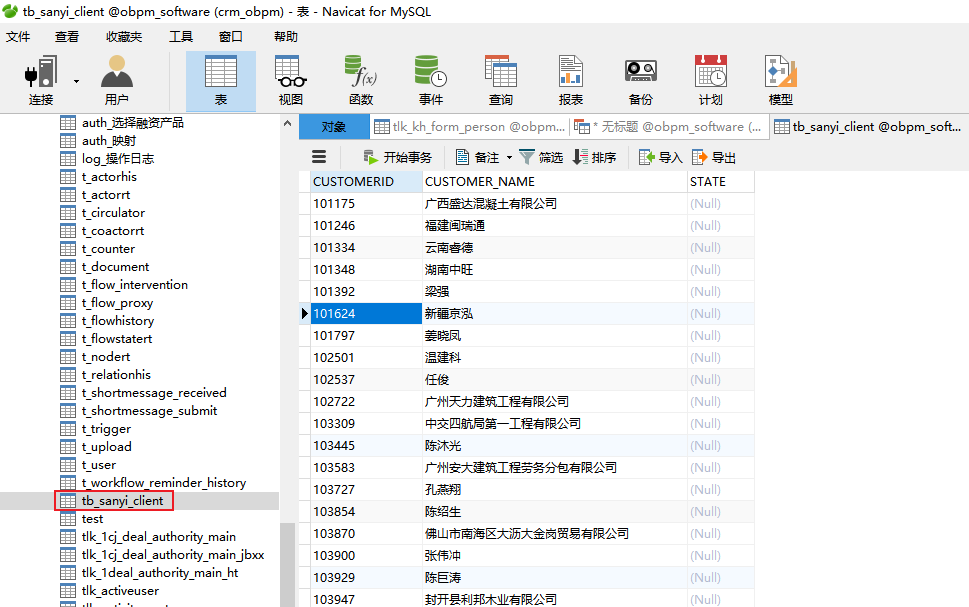Screen dimensions: 969x607
Task: Click the tree scrollbar up arrow
Action: (x=287, y=123)
